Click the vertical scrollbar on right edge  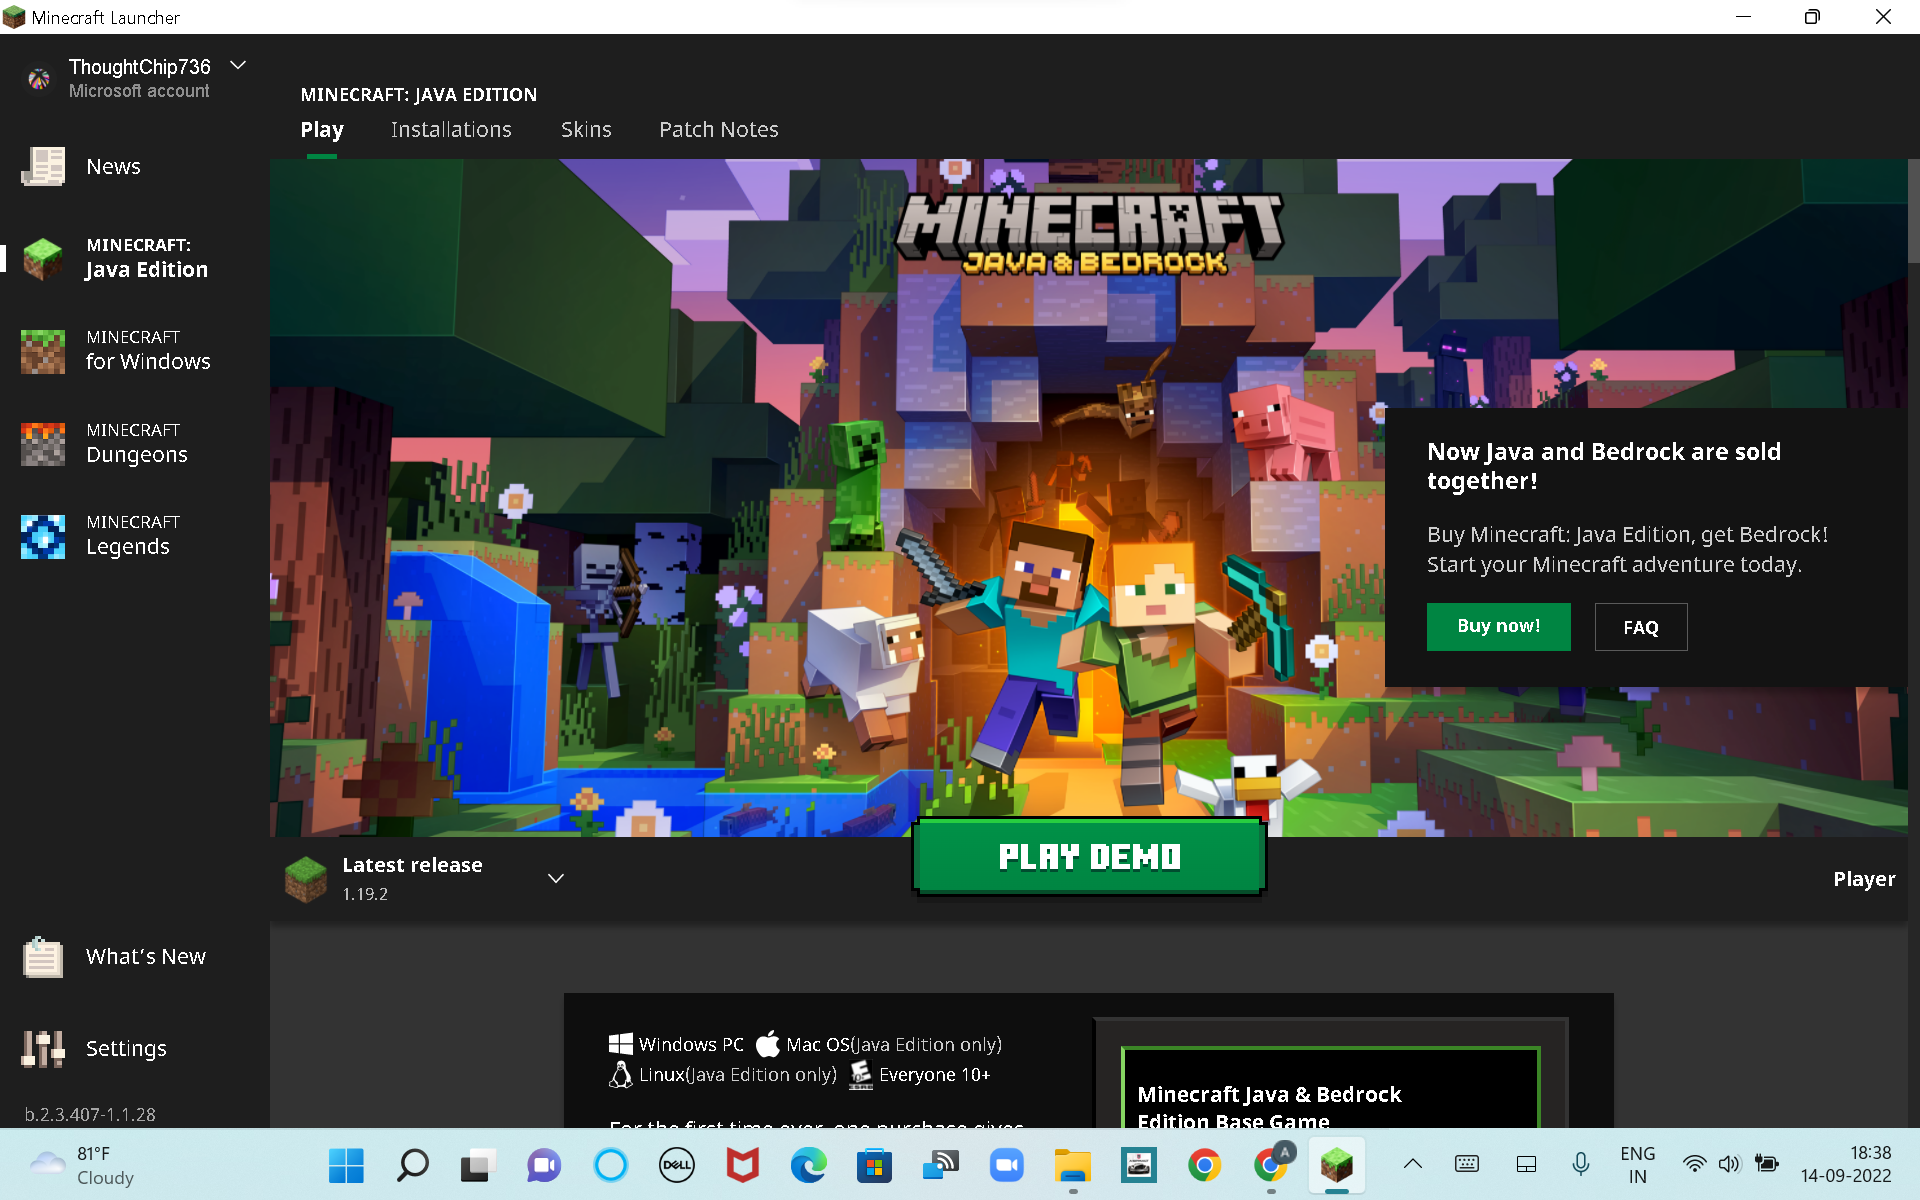tap(1913, 213)
